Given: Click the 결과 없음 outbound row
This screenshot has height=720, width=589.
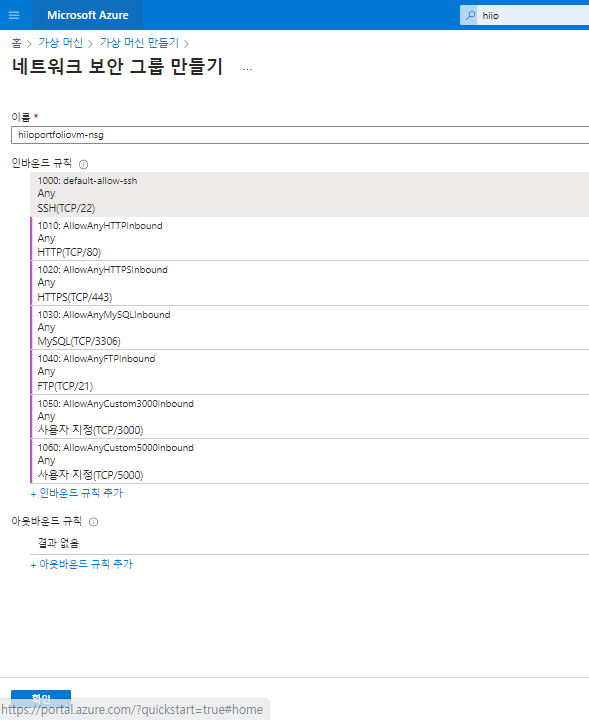Looking at the screenshot, I should pos(309,543).
